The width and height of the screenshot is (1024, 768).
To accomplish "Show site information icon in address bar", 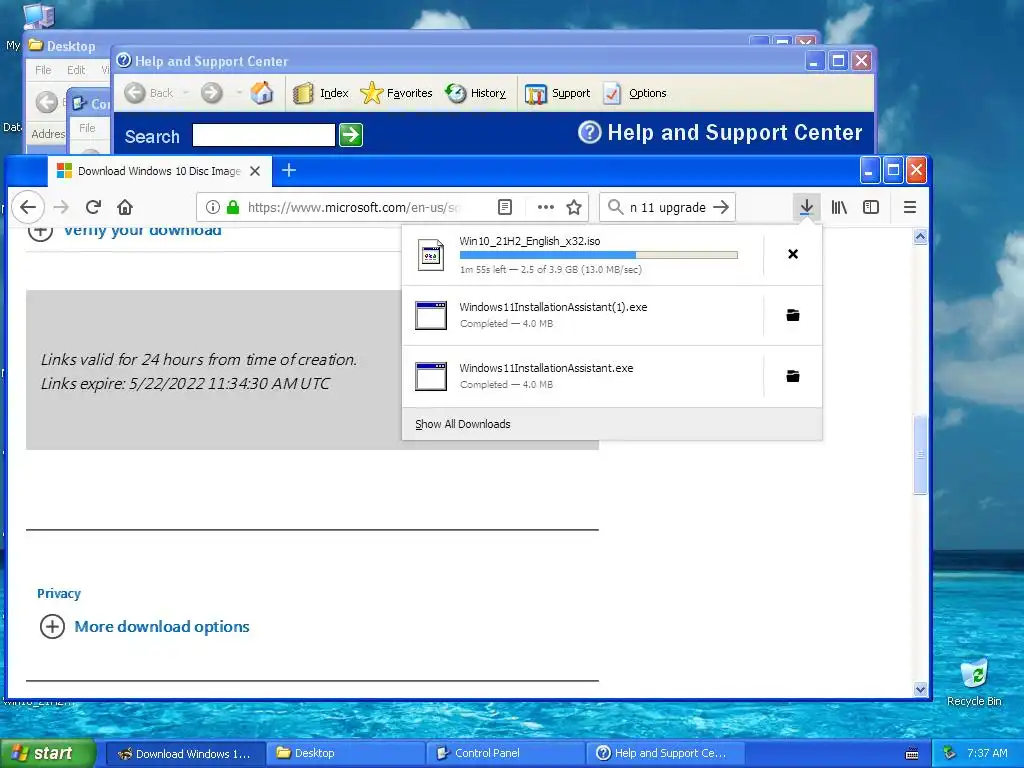I will tap(212, 208).
